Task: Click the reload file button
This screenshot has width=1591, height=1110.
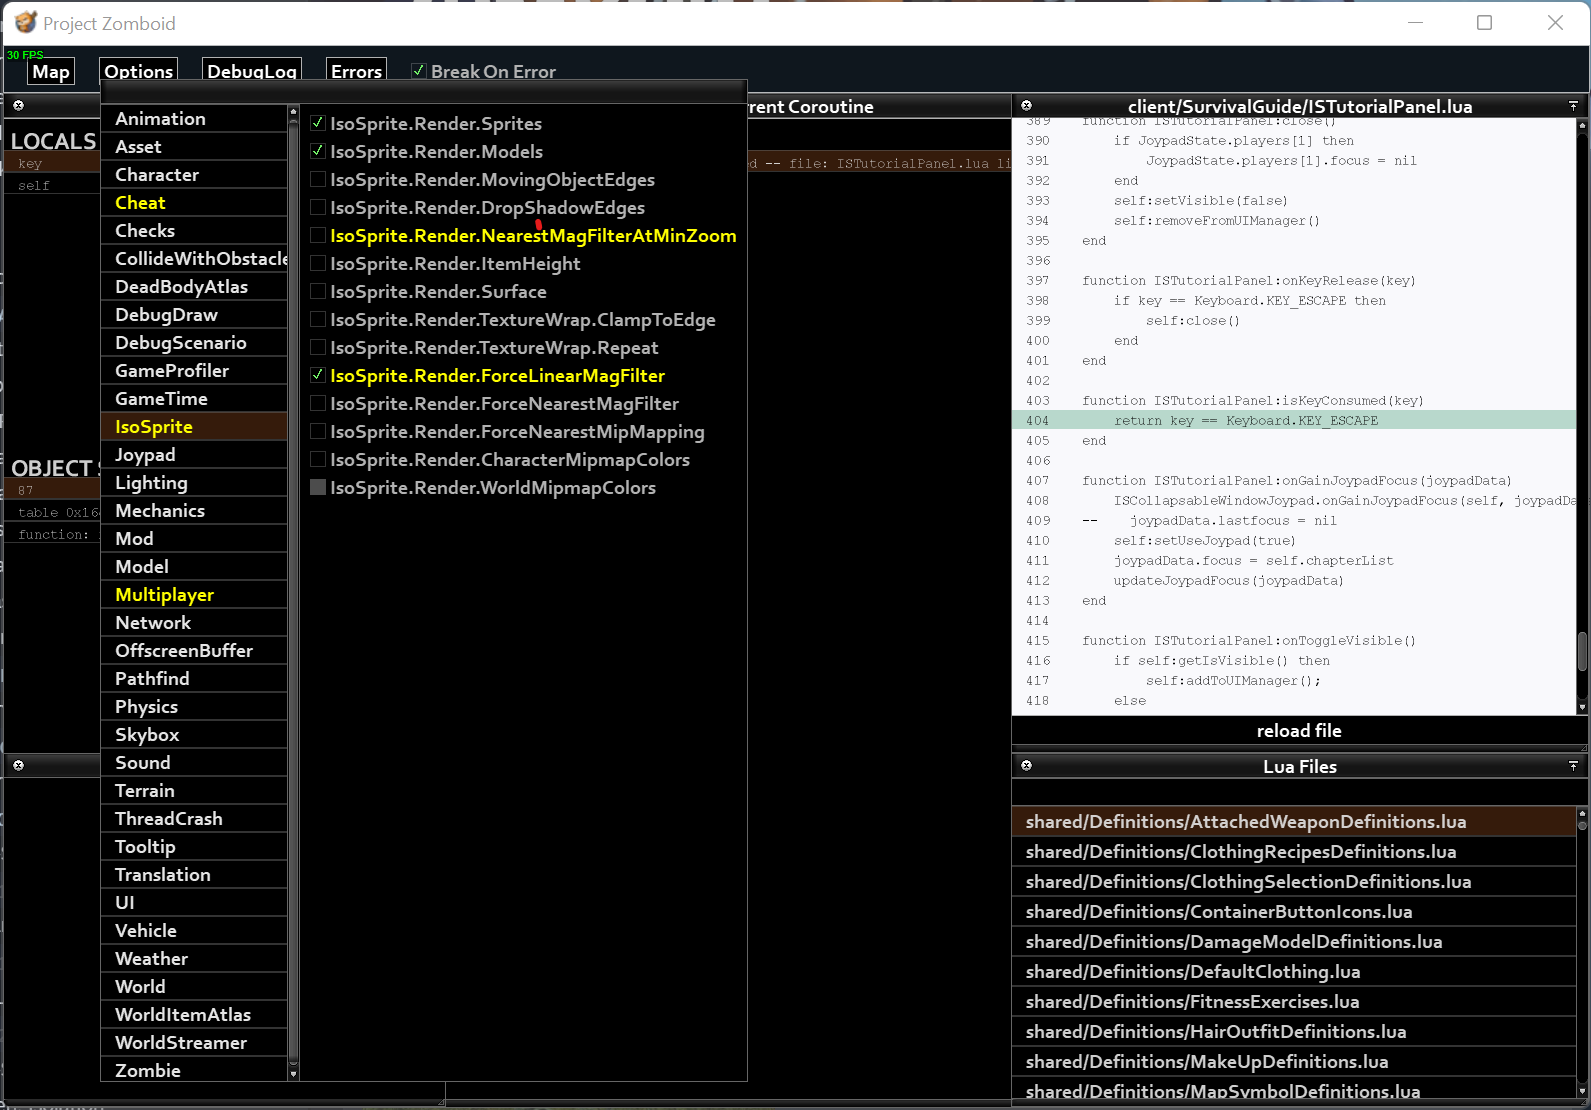Action: (x=1299, y=730)
